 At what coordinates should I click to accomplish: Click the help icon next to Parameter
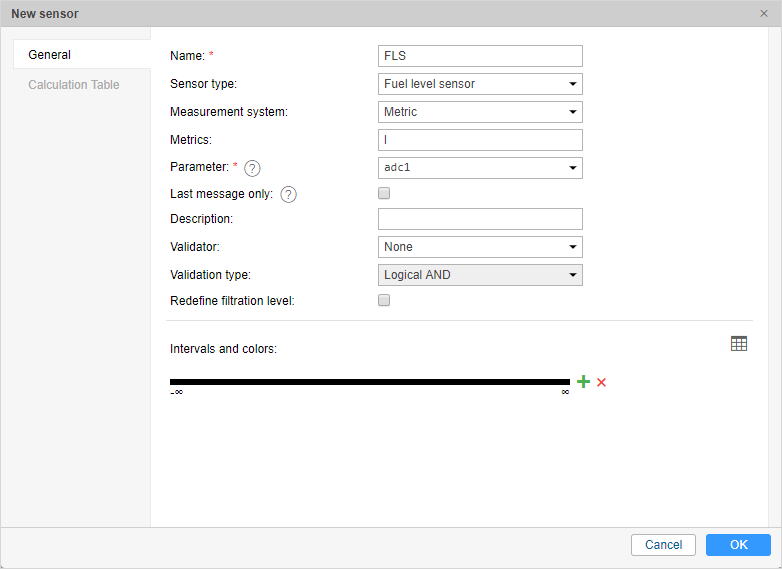pos(252,168)
